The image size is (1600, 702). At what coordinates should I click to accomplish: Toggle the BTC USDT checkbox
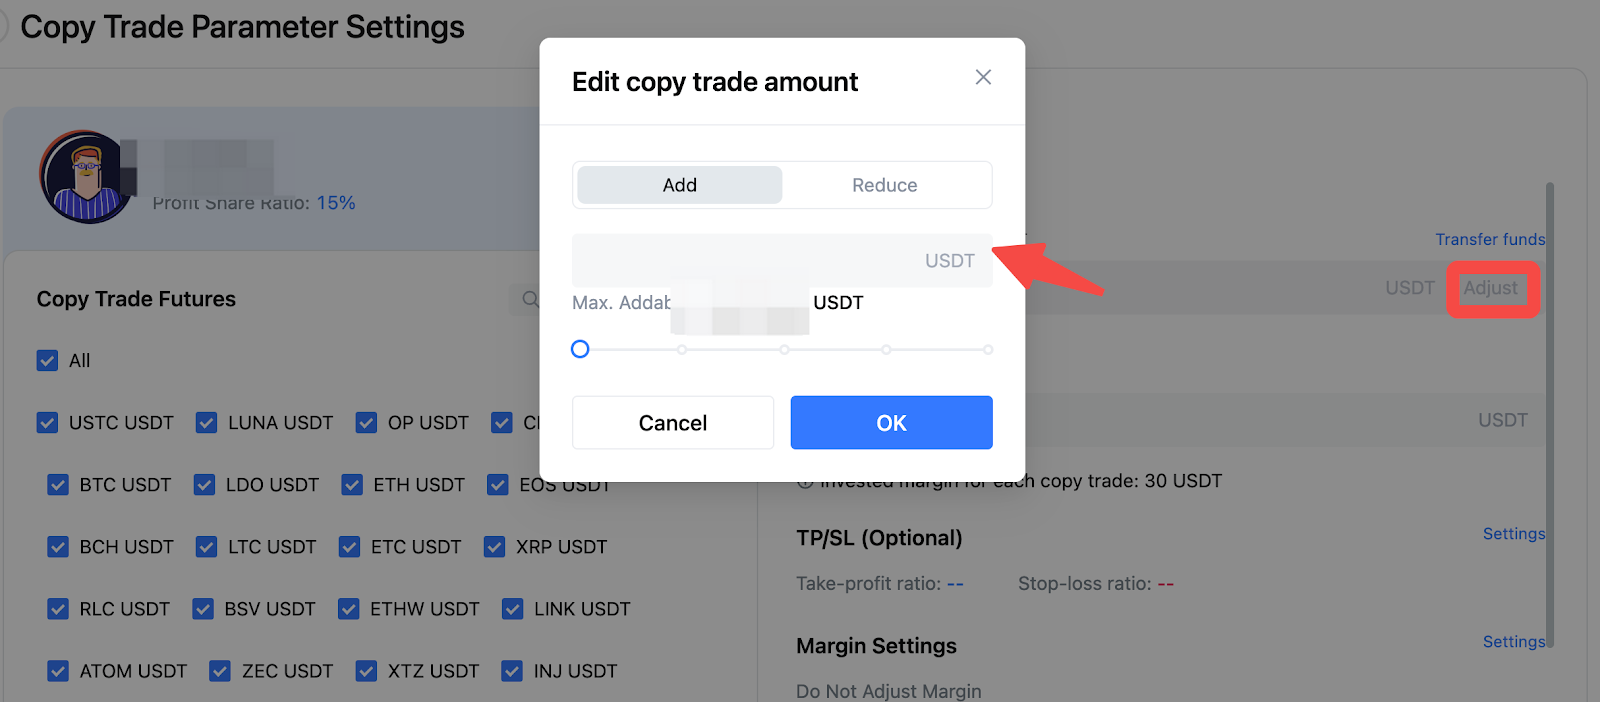pos(58,485)
